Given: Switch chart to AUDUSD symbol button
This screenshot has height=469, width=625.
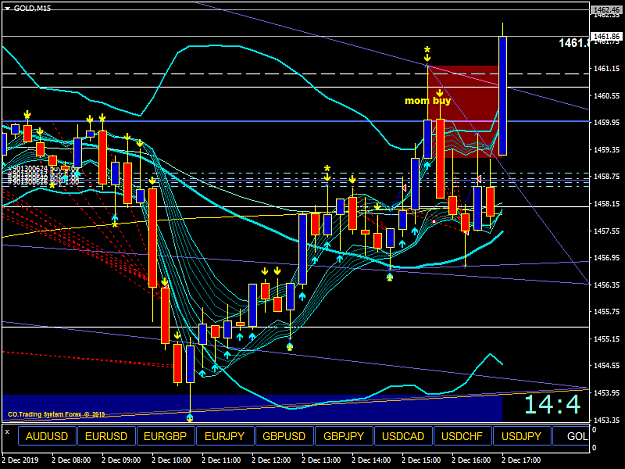Looking at the screenshot, I should (x=47, y=436).
